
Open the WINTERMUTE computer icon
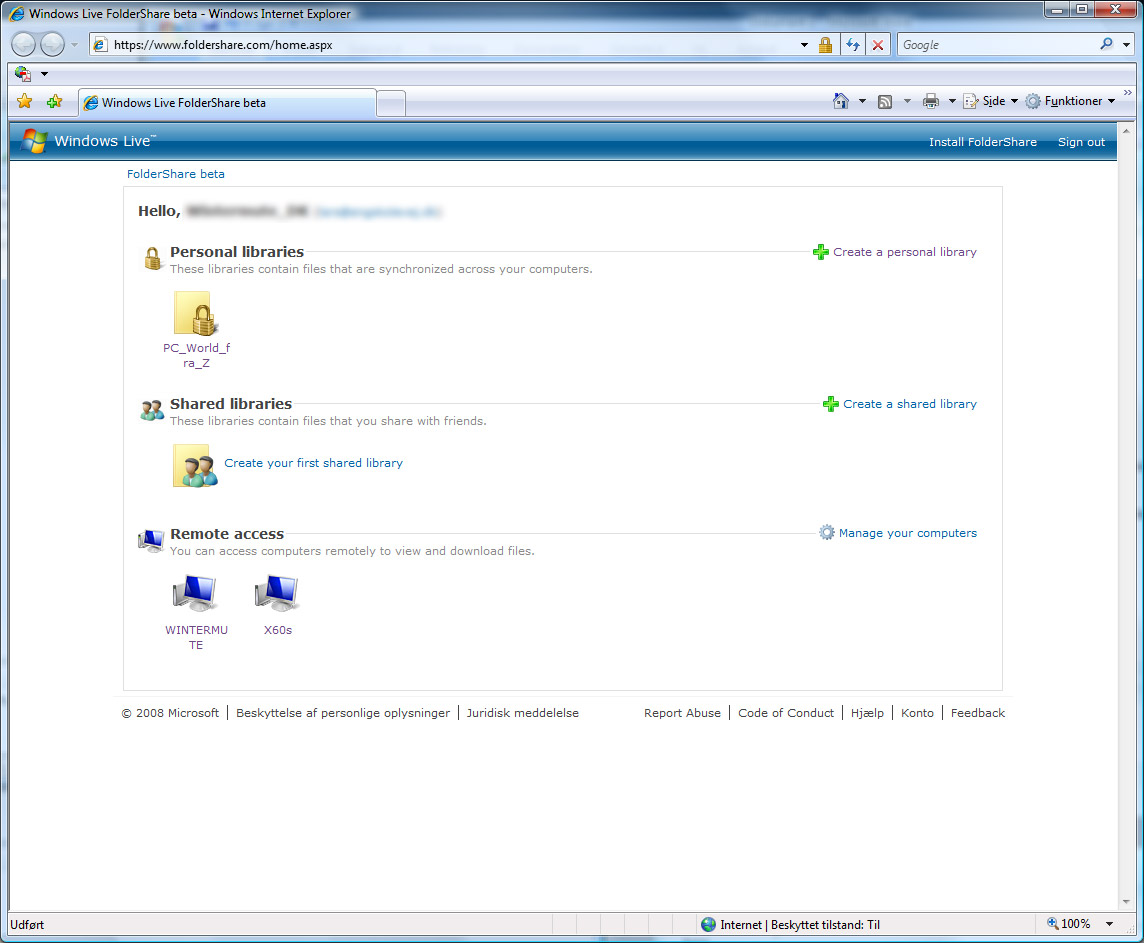point(195,594)
